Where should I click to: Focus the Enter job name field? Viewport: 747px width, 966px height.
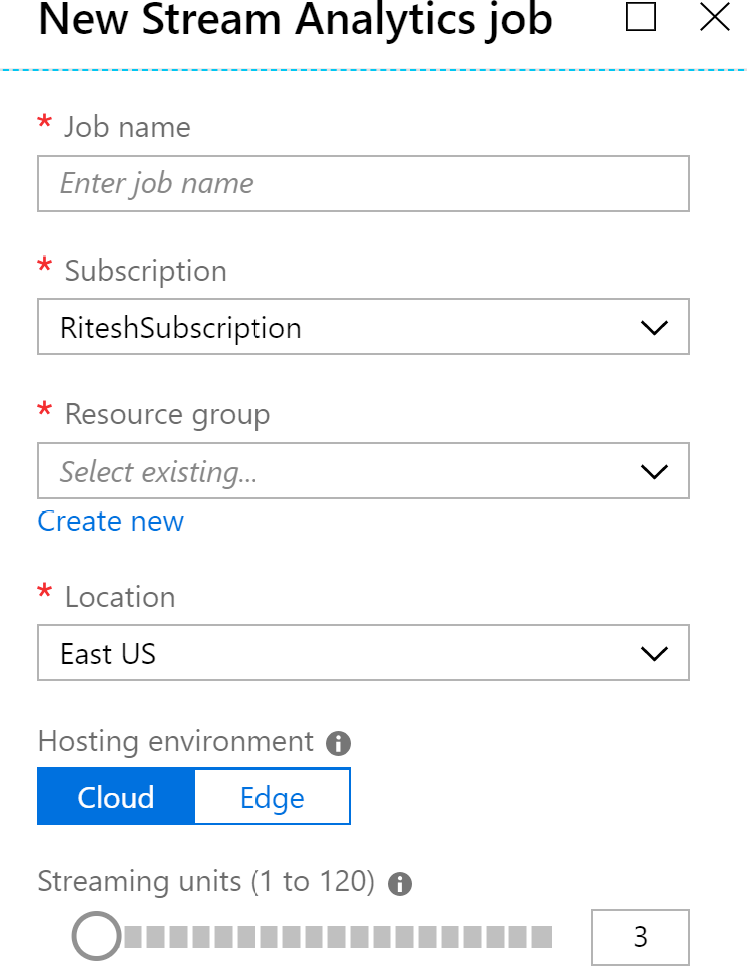click(x=362, y=183)
